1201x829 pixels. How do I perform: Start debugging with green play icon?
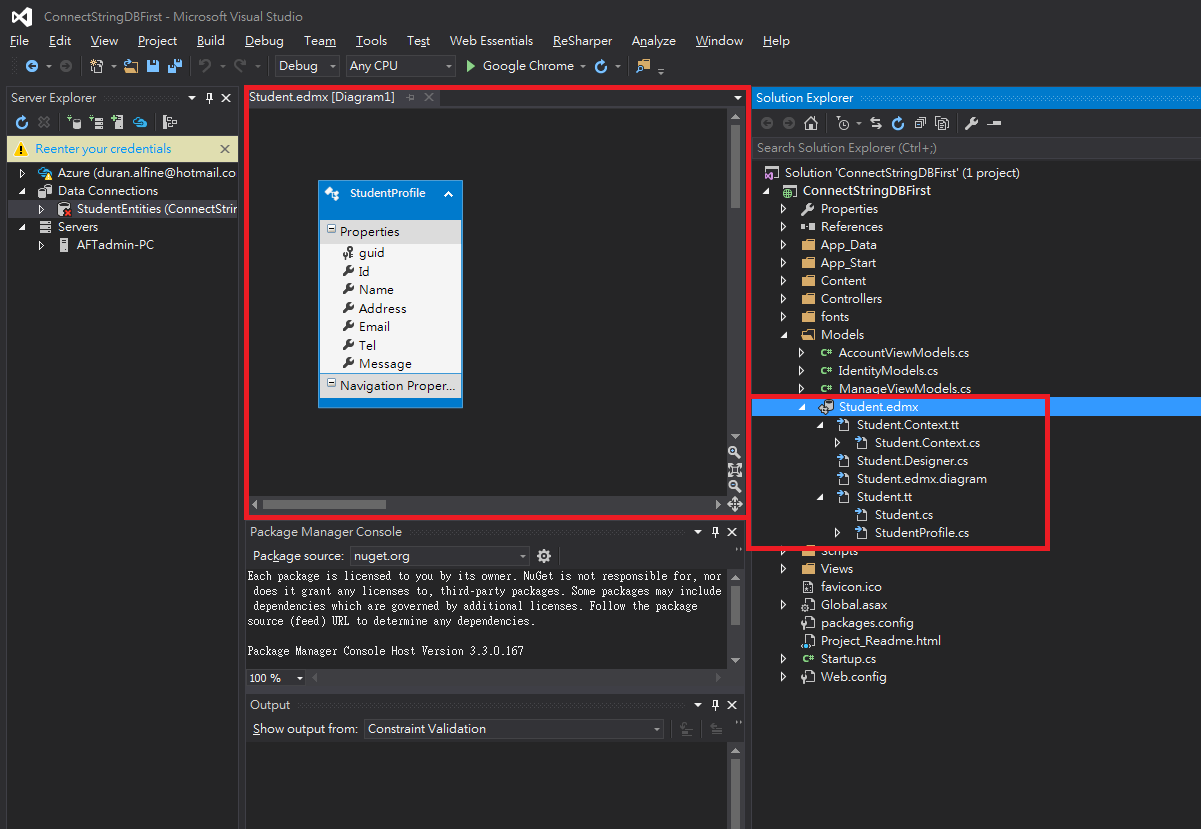[472, 66]
